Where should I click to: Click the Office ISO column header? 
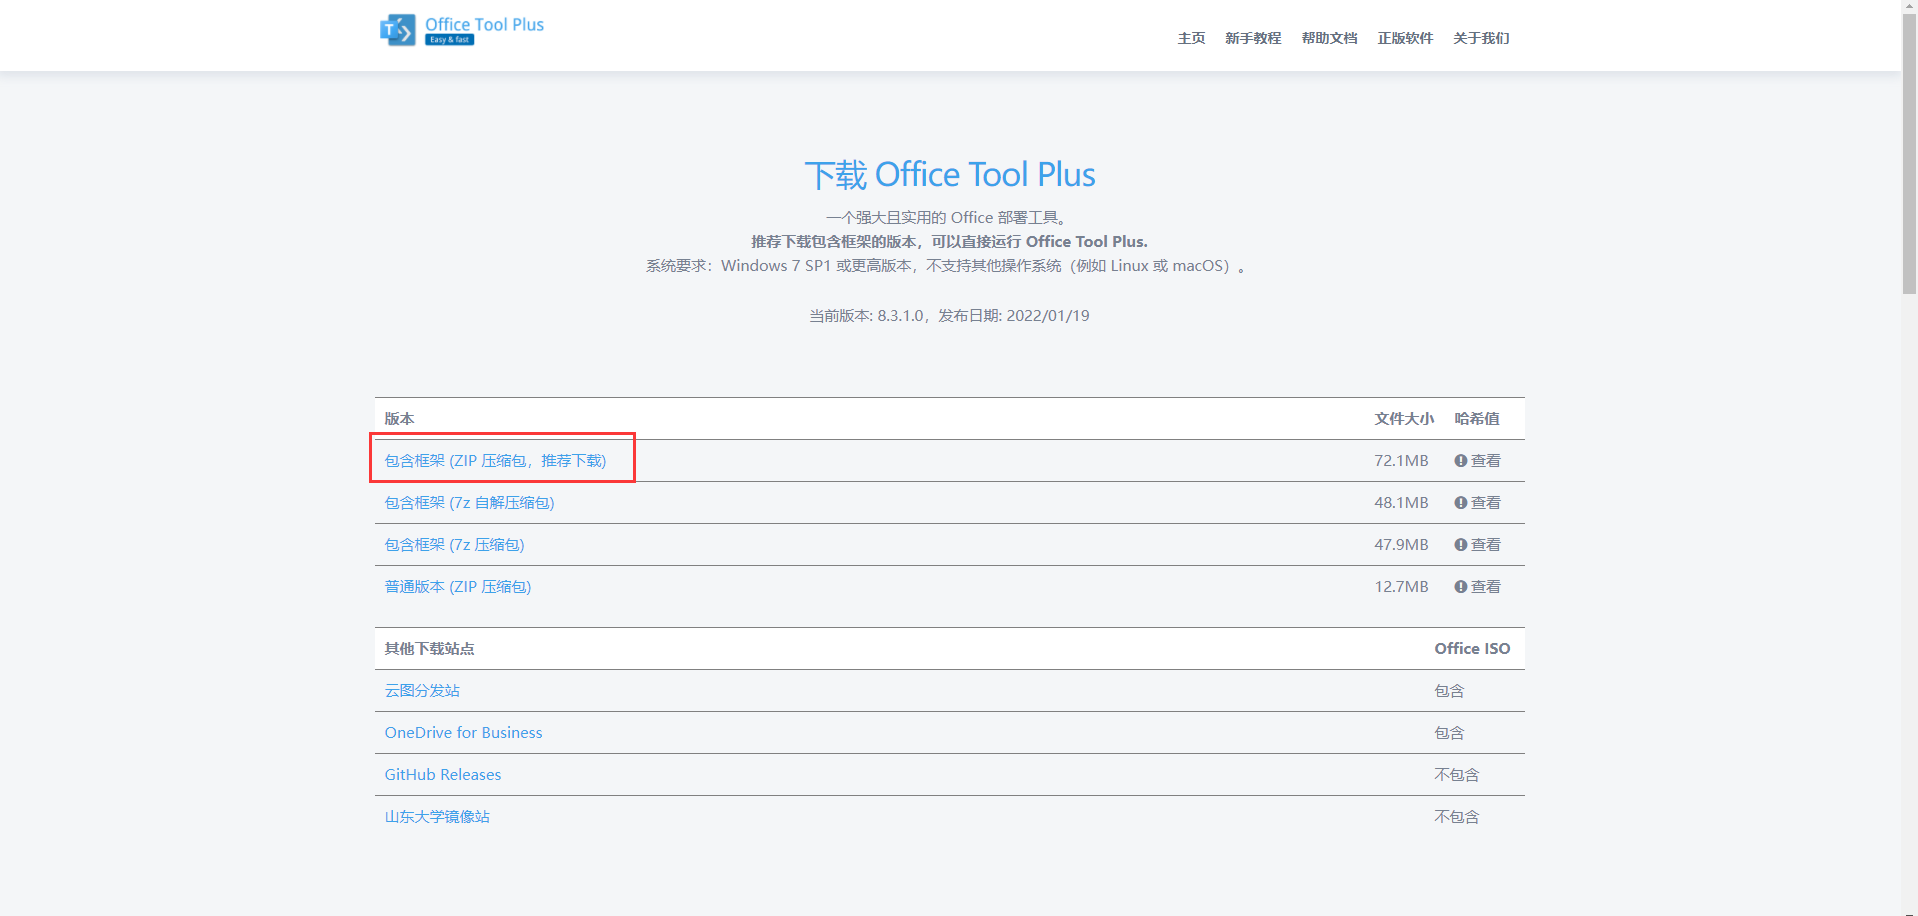1472,649
